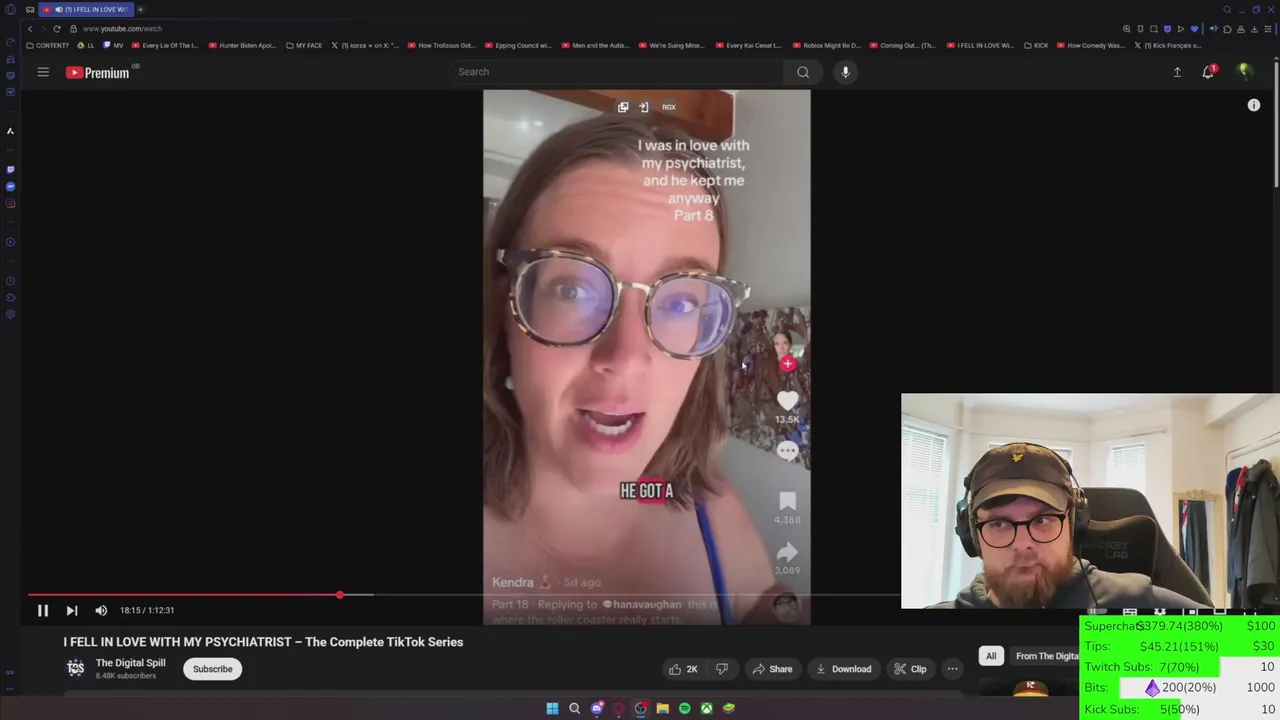The width and height of the screenshot is (1280, 720).
Task: Mute the video volume
Action: 101,610
